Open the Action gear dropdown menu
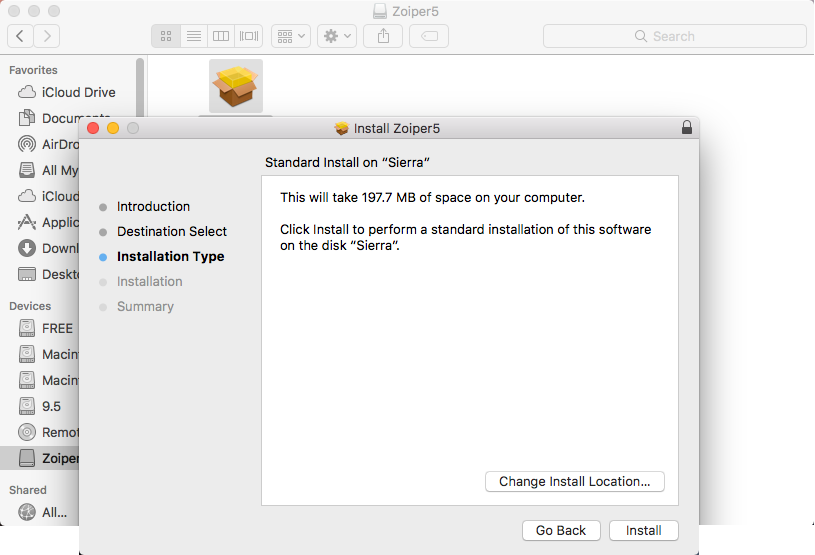This screenshot has width=815, height=555. pyautogui.click(x=337, y=36)
